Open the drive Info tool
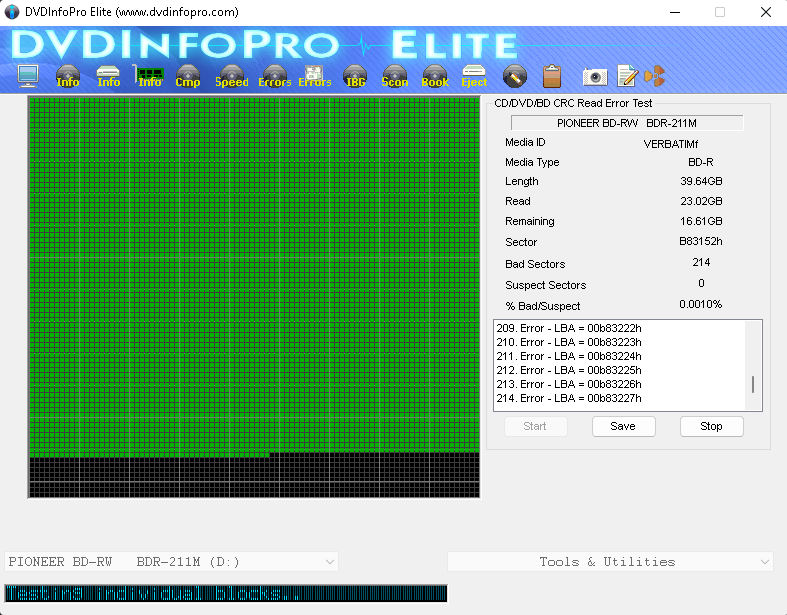 coord(108,76)
